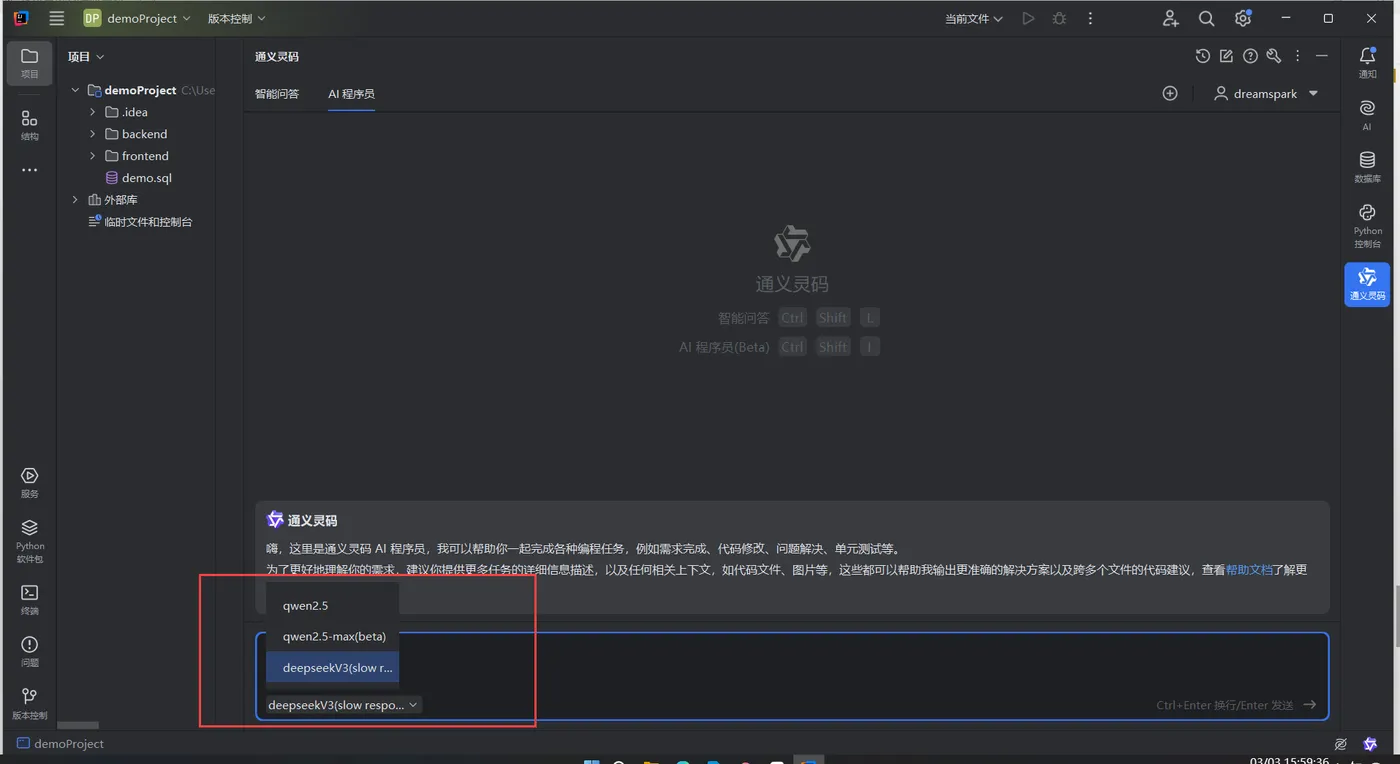Show more tool windows via left ellipsis
This screenshot has width=1400, height=764.
tap(30, 170)
